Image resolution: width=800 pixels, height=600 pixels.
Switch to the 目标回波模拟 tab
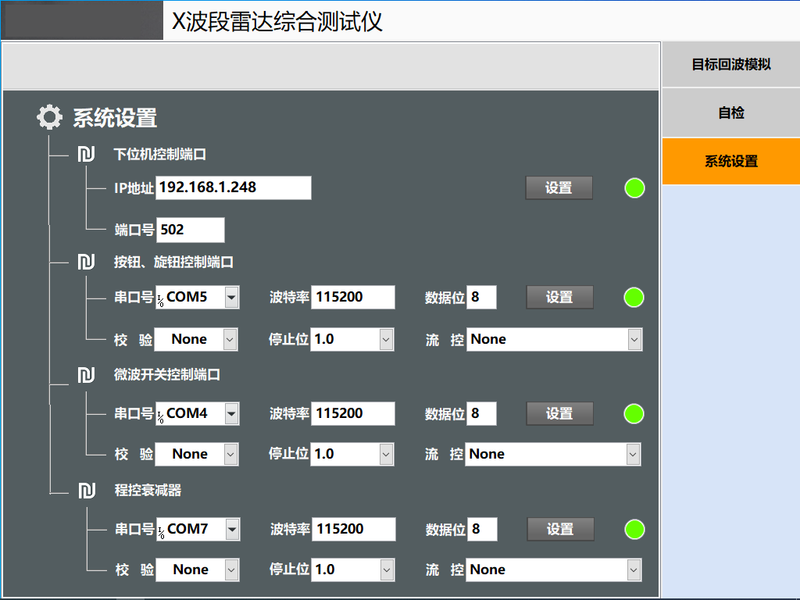(731, 64)
